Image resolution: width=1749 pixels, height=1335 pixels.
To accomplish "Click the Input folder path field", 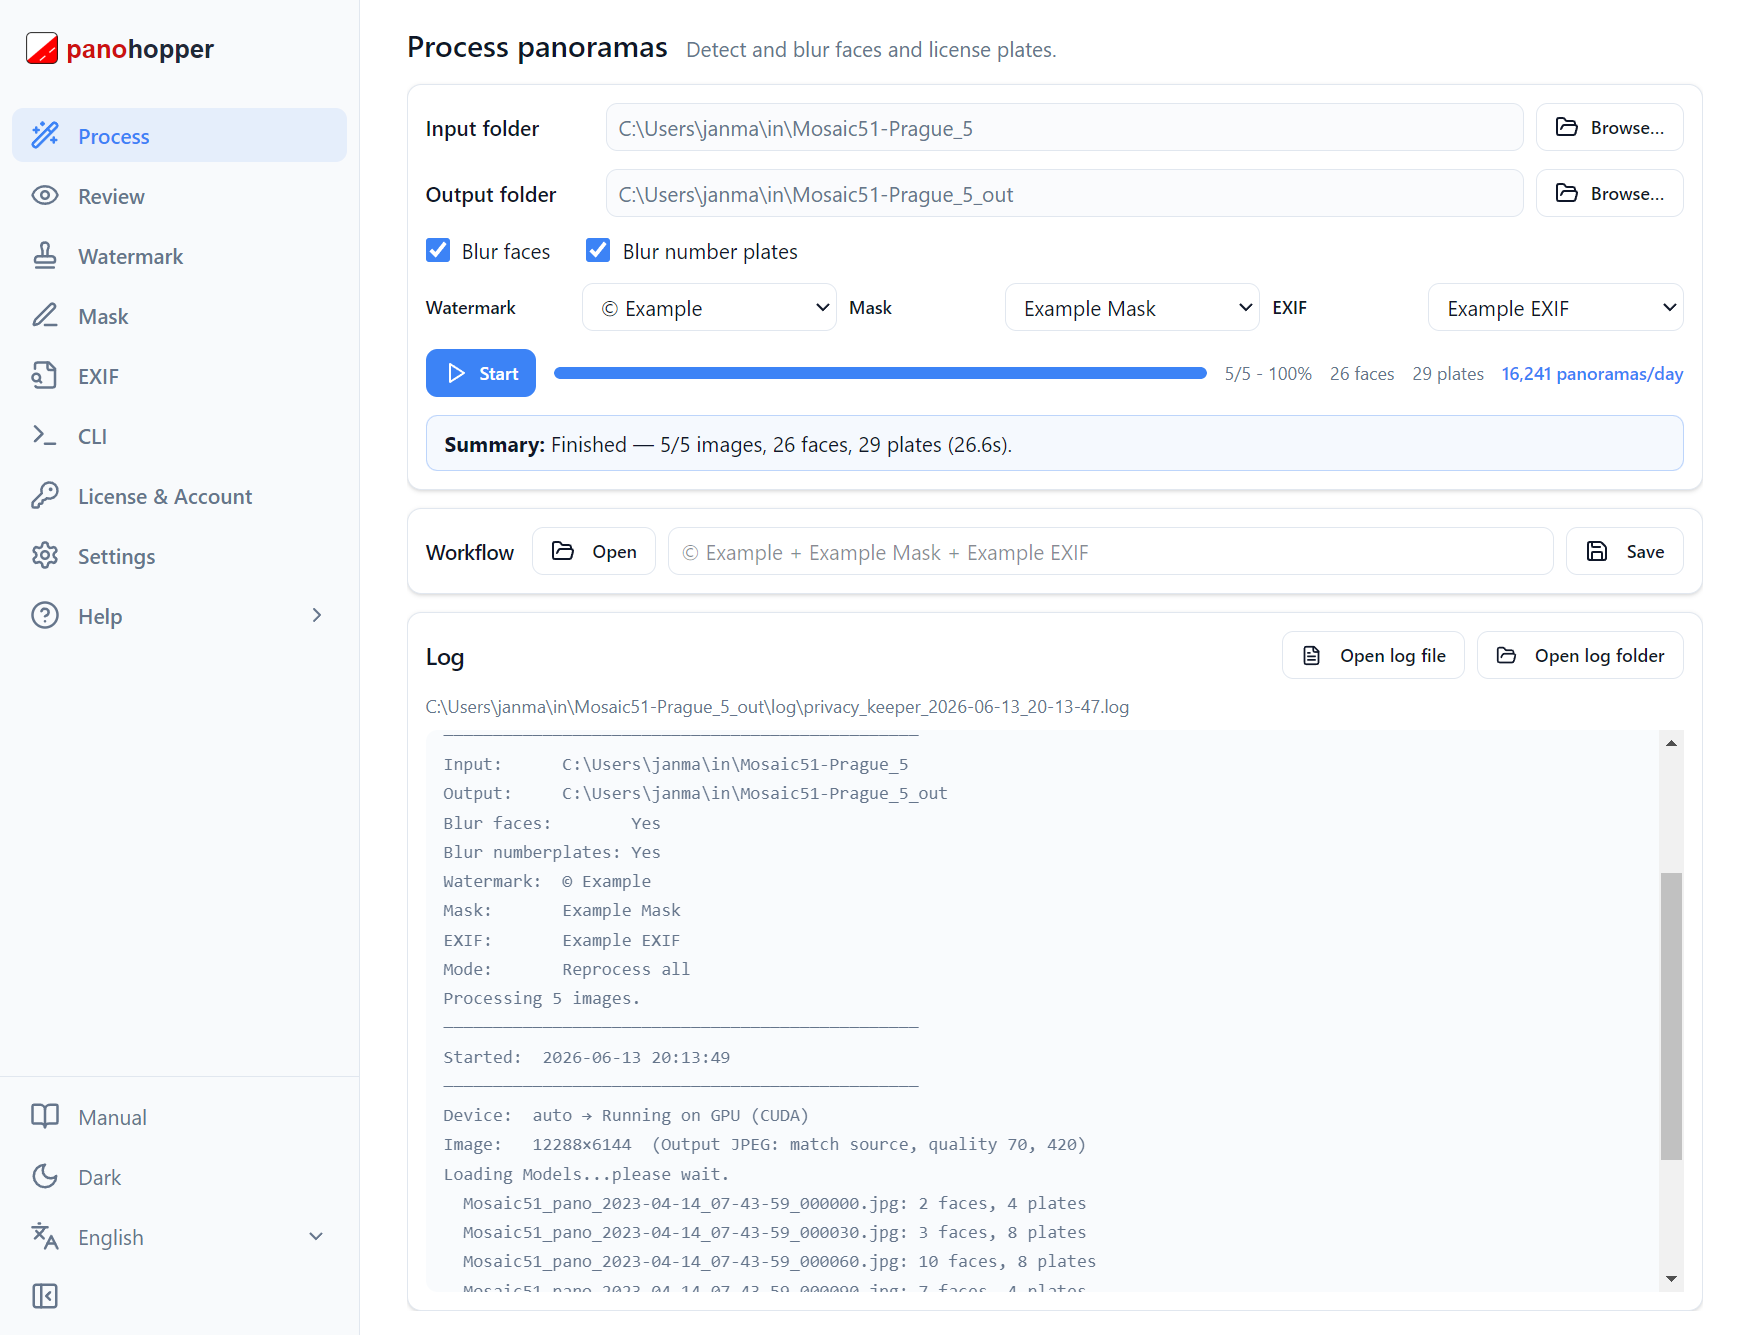I will tap(1064, 127).
